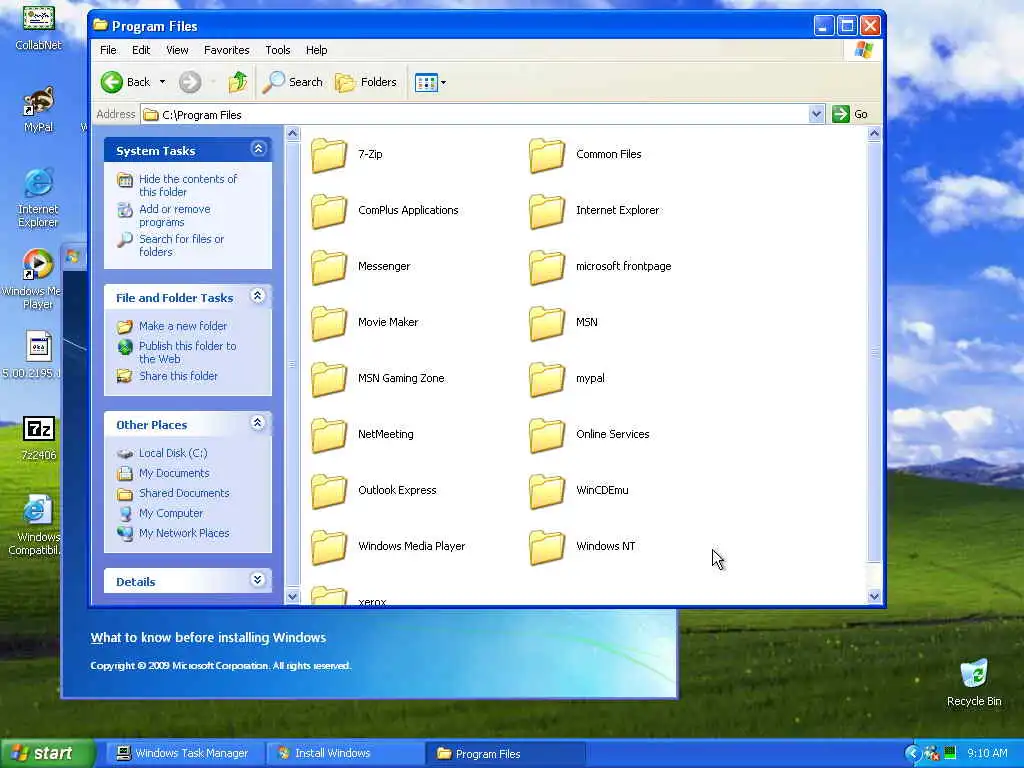Screen dimensions: 1024x768
Task: Click the task pane scroll-up arrow
Action: [293, 134]
